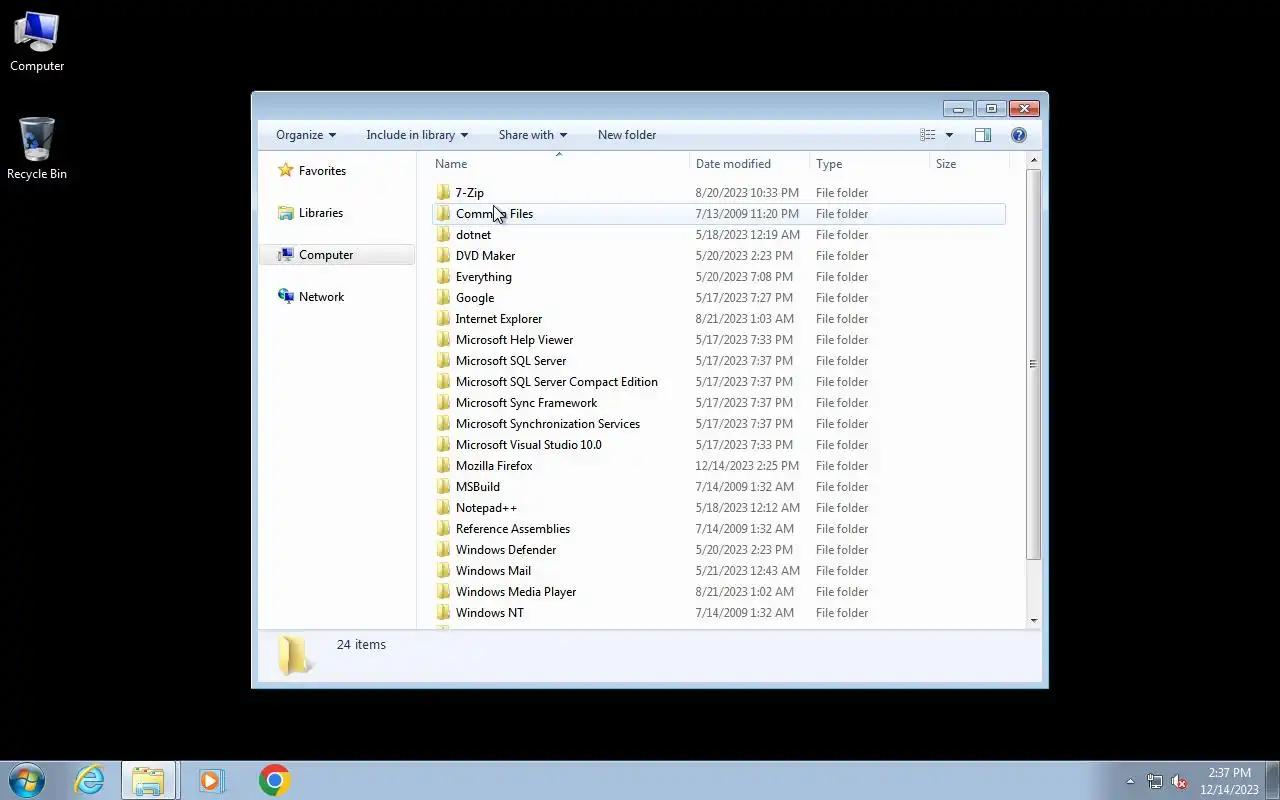
Task: Launch Google Chrome from the taskbar
Action: pos(274,780)
